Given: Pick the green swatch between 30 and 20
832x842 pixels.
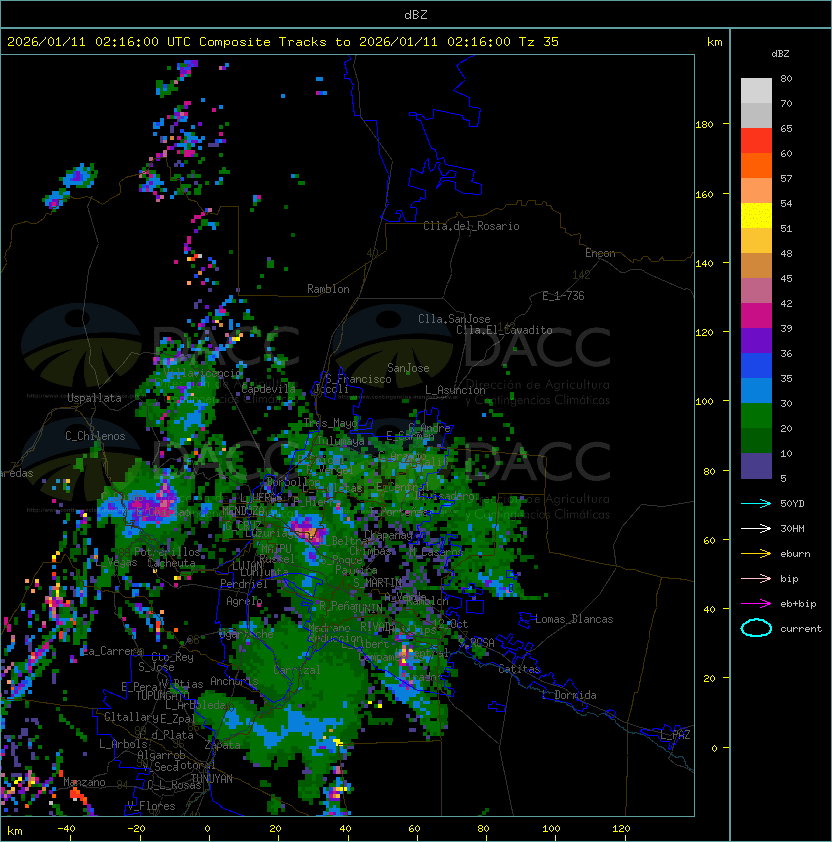Looking at the screenshot, I should 756,416.
